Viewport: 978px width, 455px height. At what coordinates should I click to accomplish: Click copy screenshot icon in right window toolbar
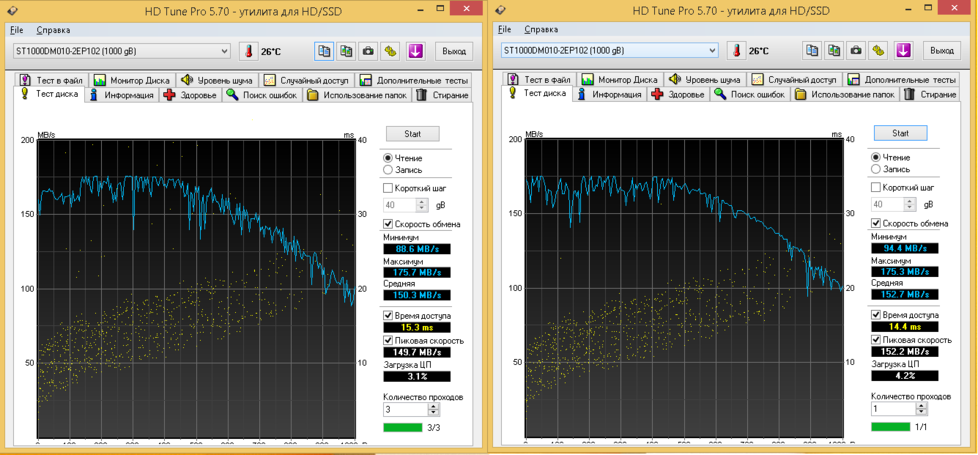point(834,51)
